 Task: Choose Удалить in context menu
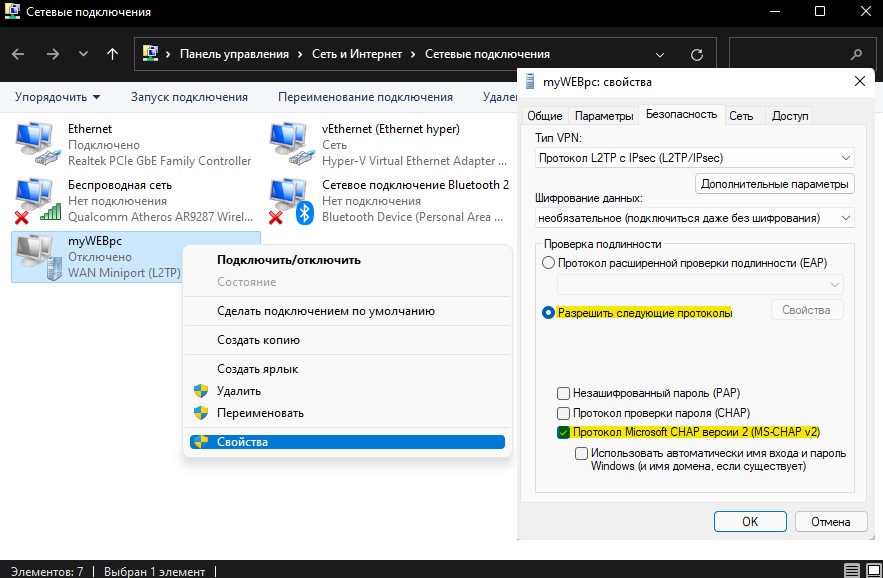point(347,390)
